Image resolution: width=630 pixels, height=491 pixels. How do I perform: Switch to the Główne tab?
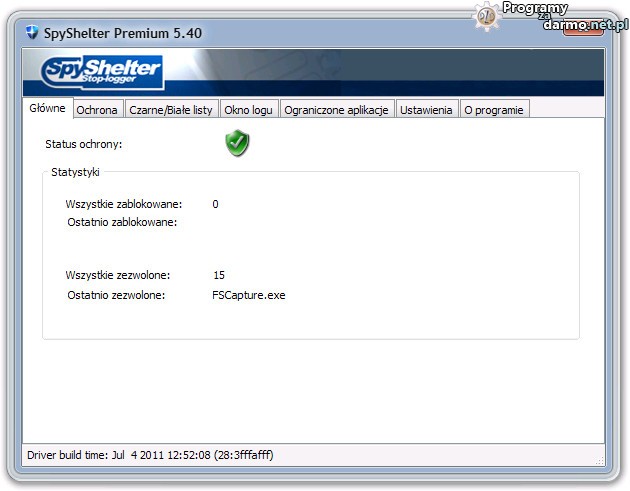click(48, 108)
